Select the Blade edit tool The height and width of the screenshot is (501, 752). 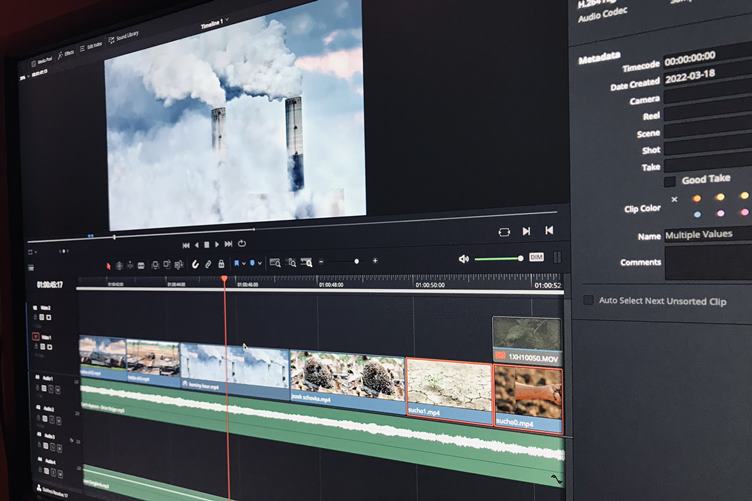pyautogui.click(x=141, y=265)
